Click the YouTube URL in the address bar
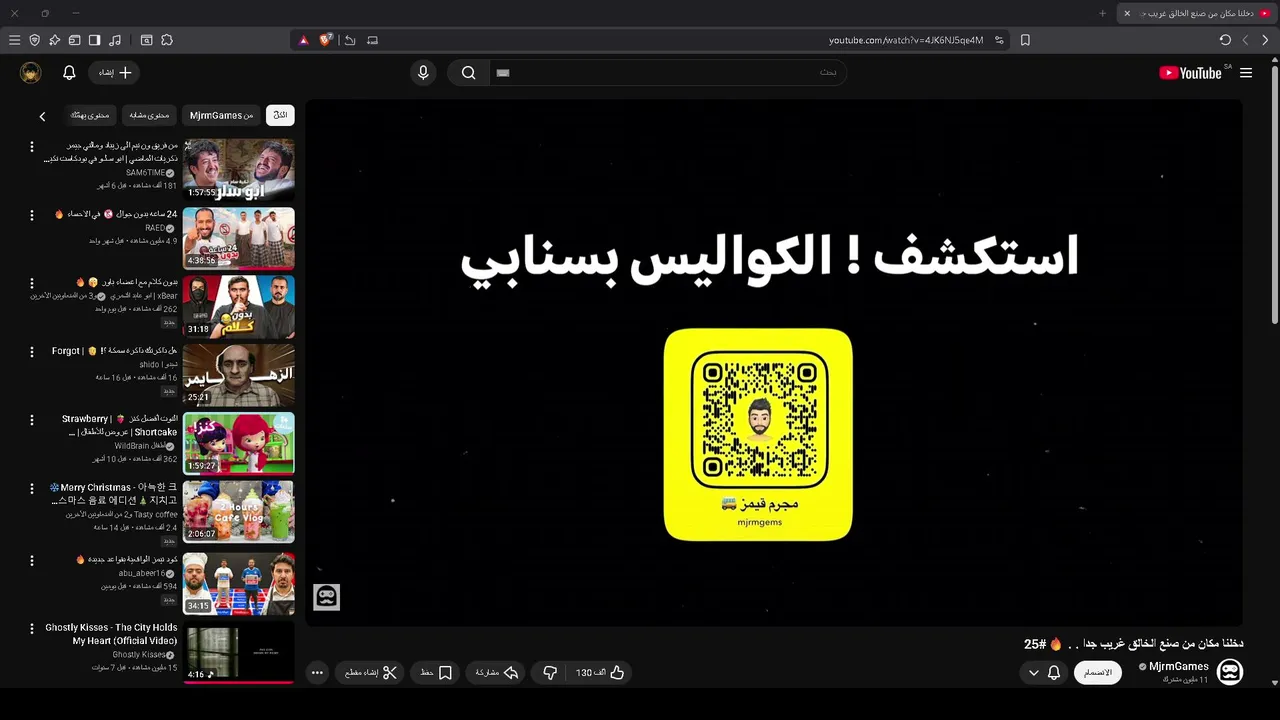1280x720 pixels. tap(906, 40)
